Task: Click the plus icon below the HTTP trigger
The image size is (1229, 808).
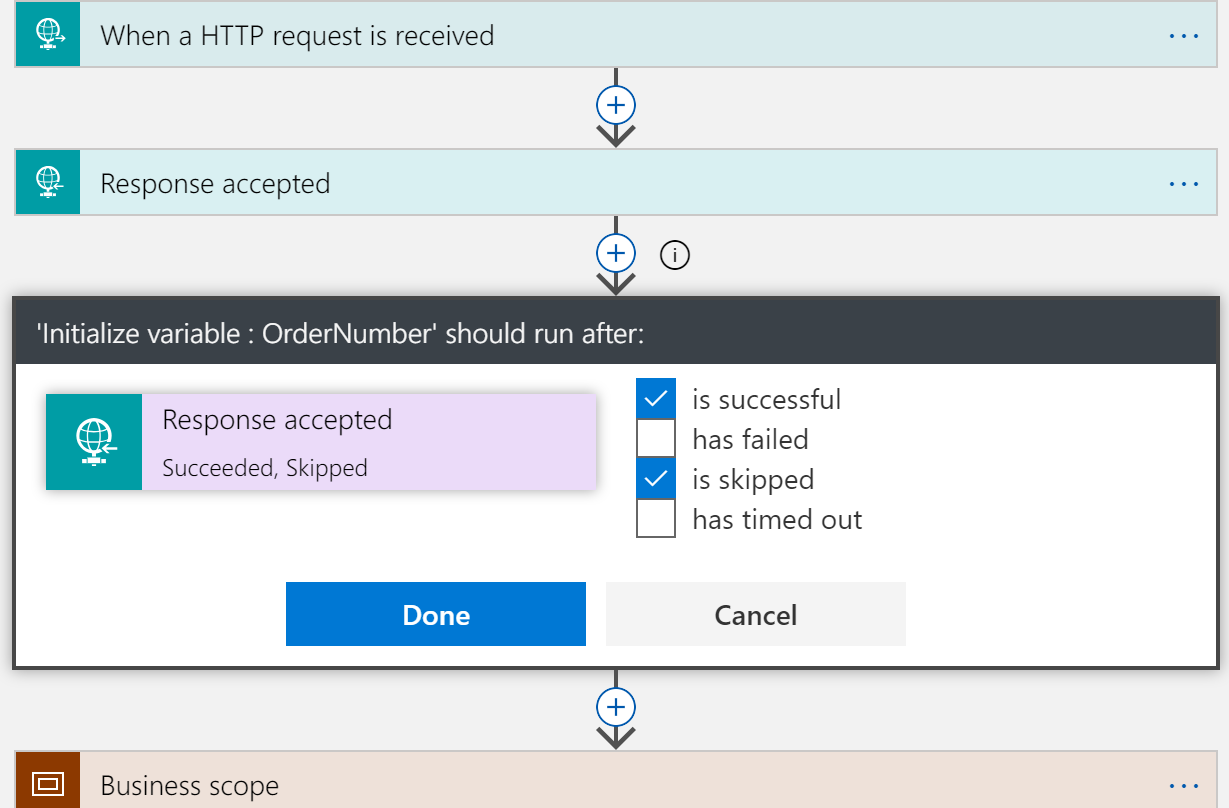Action: pyautogui.click(x=616, y=105)
